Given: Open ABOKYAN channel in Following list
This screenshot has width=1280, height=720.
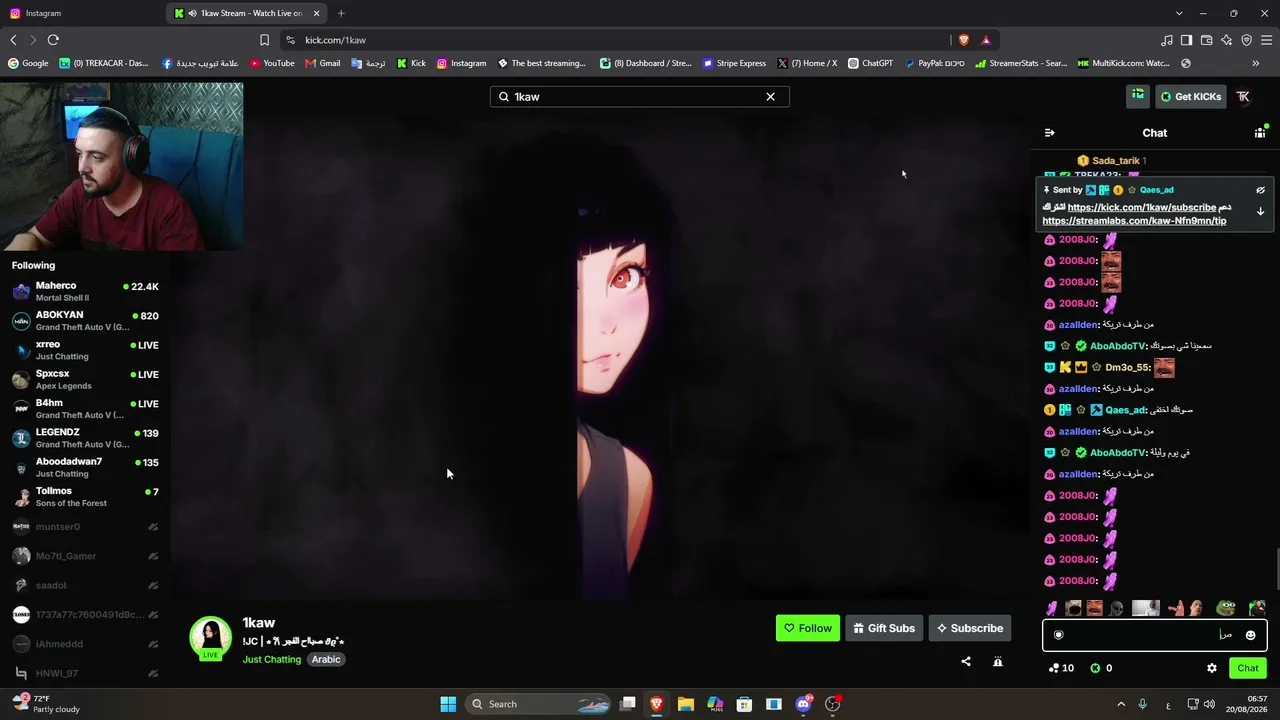Looking at the screenshot, I should pos(85,321).
